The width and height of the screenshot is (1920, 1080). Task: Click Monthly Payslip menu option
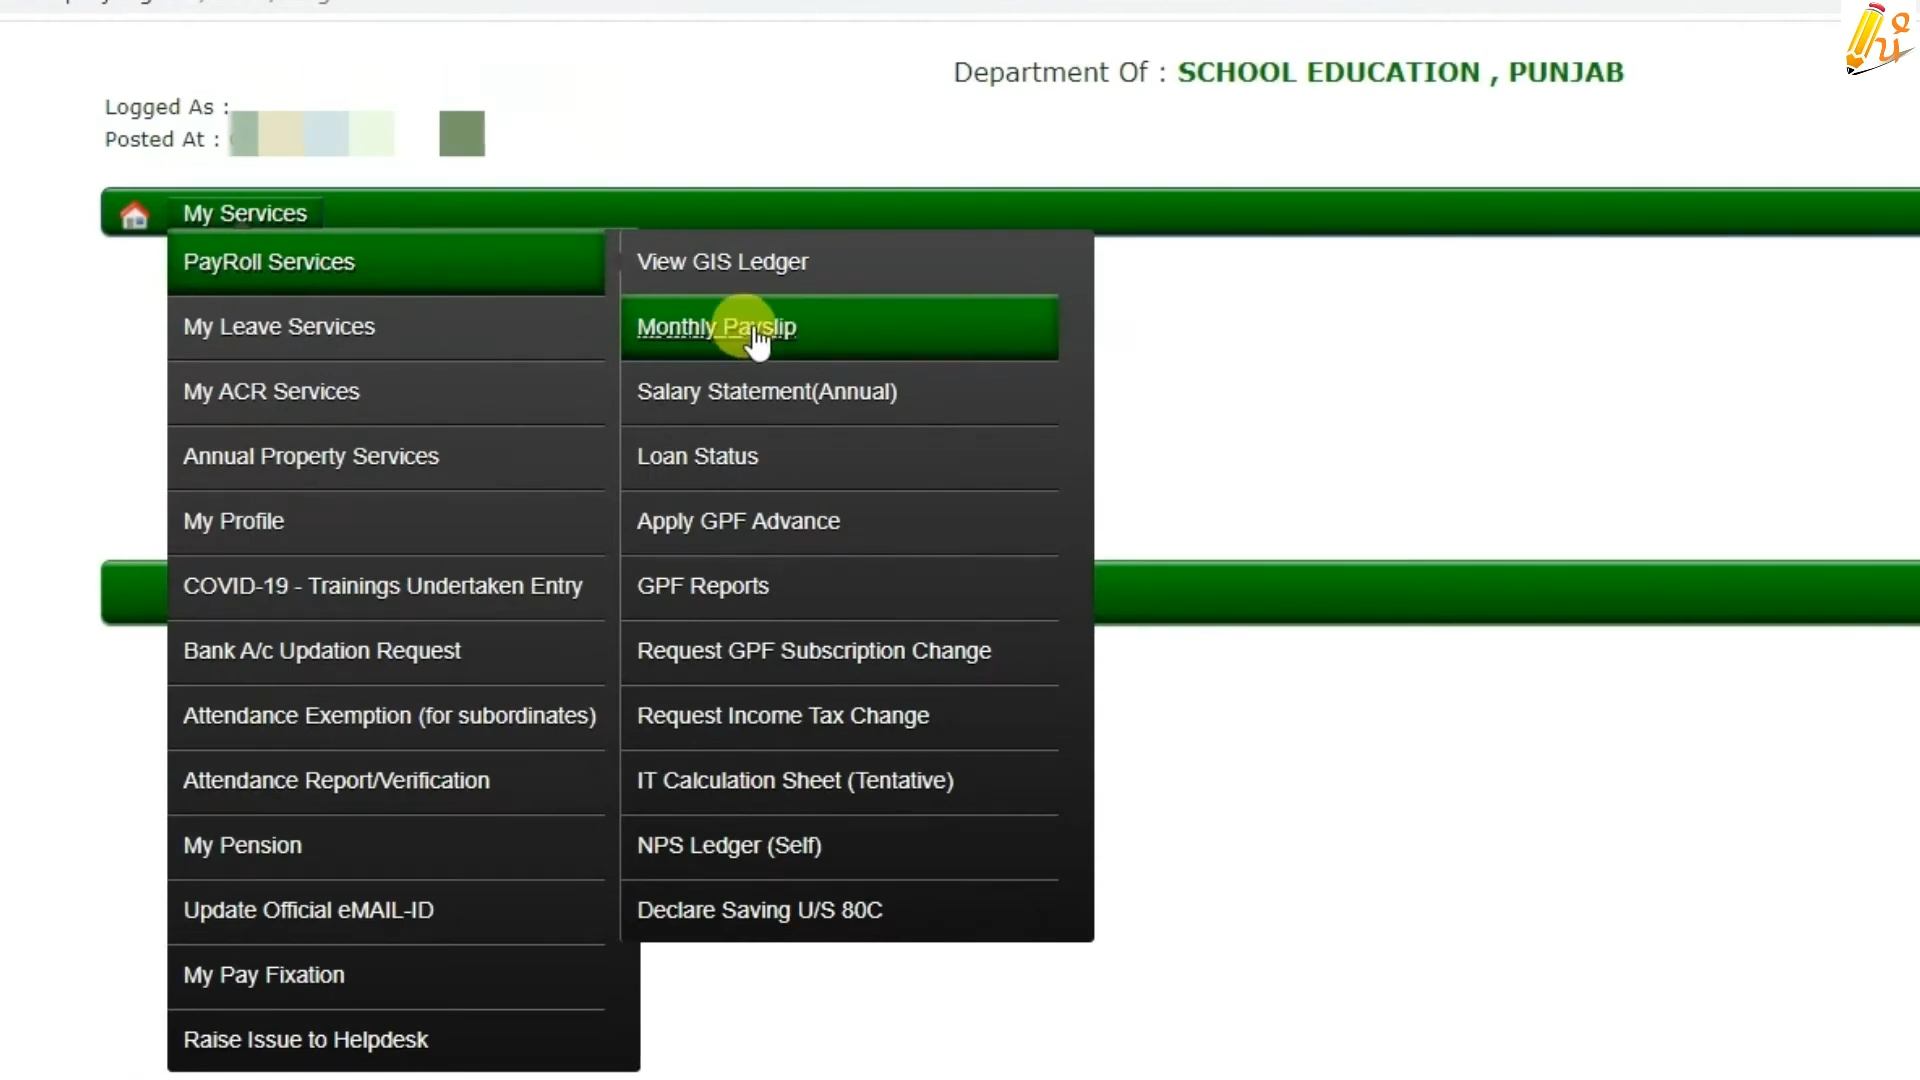click(716, 327)
